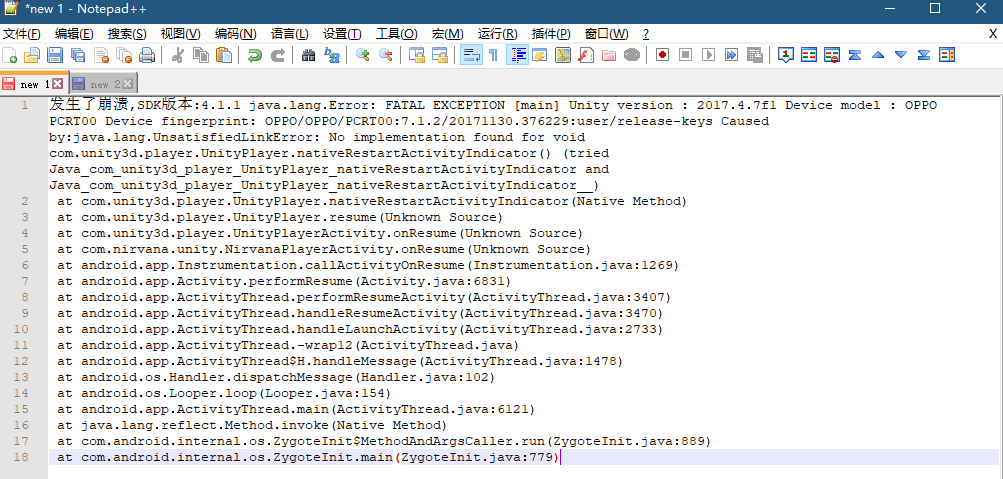Start macro recording with red dot
Viewport: 1003px width, 479px height.
(662, 56)
